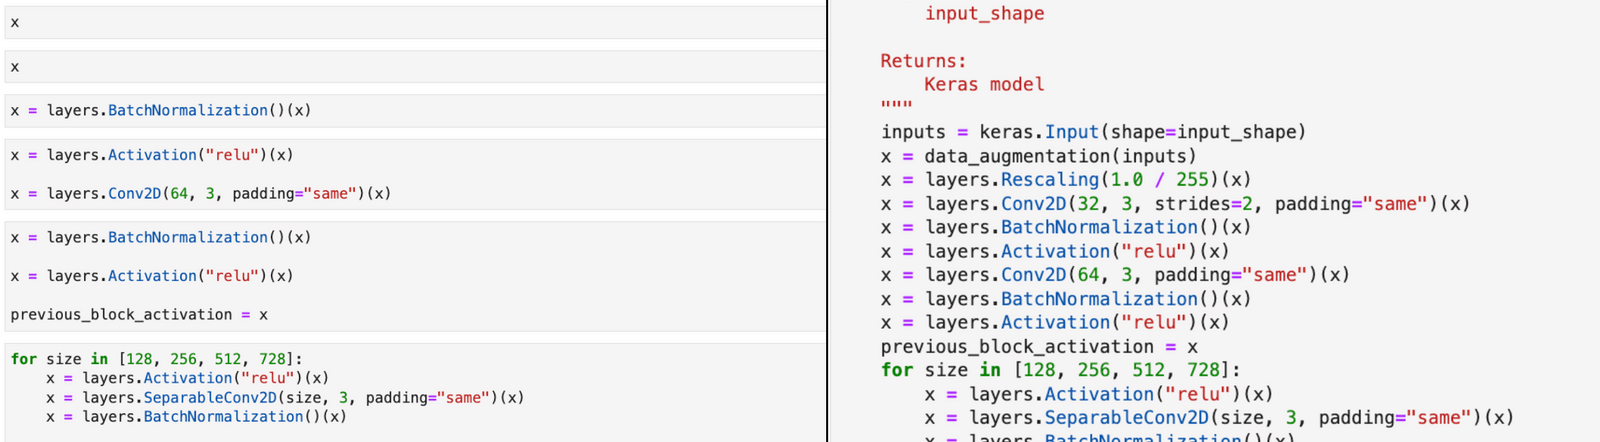Click the previous_block_activation line in the left notebook cell
This screenshot has width=1600, height=442.
coord(139,315)
